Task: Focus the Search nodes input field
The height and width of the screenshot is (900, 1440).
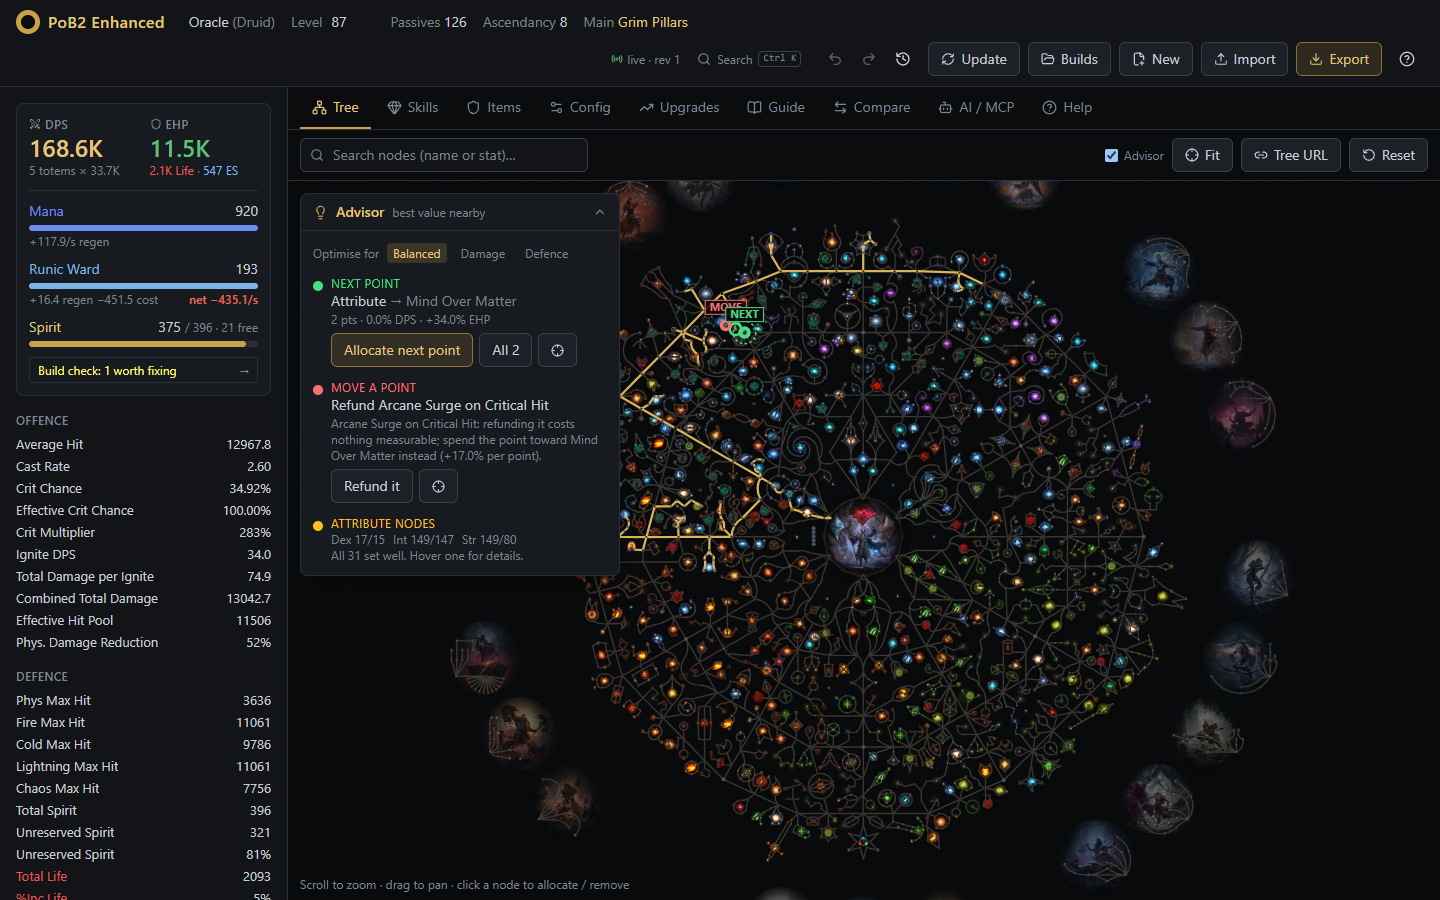Action: click(444, 155)
